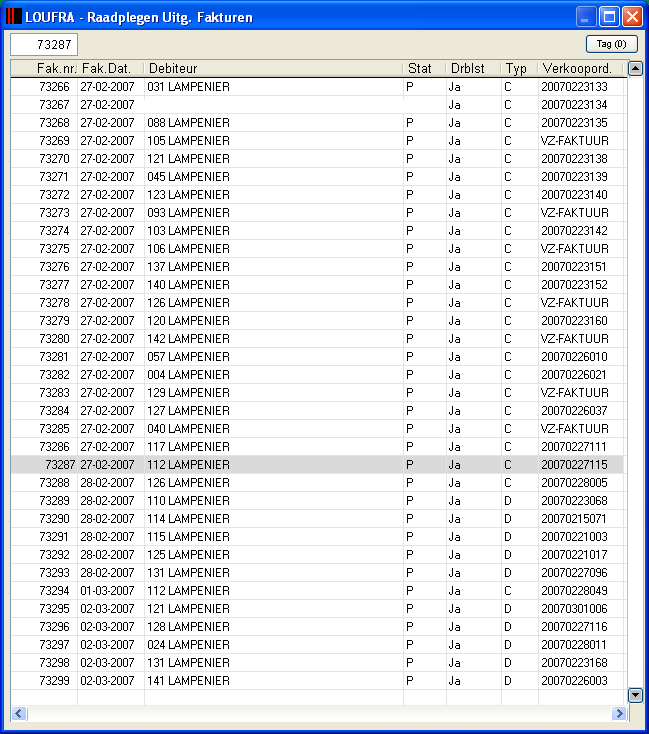This screenshot has width=649, height=734.
Task: Select invoice number 73268
Action: pyautogui.click(x=54, y=123)
